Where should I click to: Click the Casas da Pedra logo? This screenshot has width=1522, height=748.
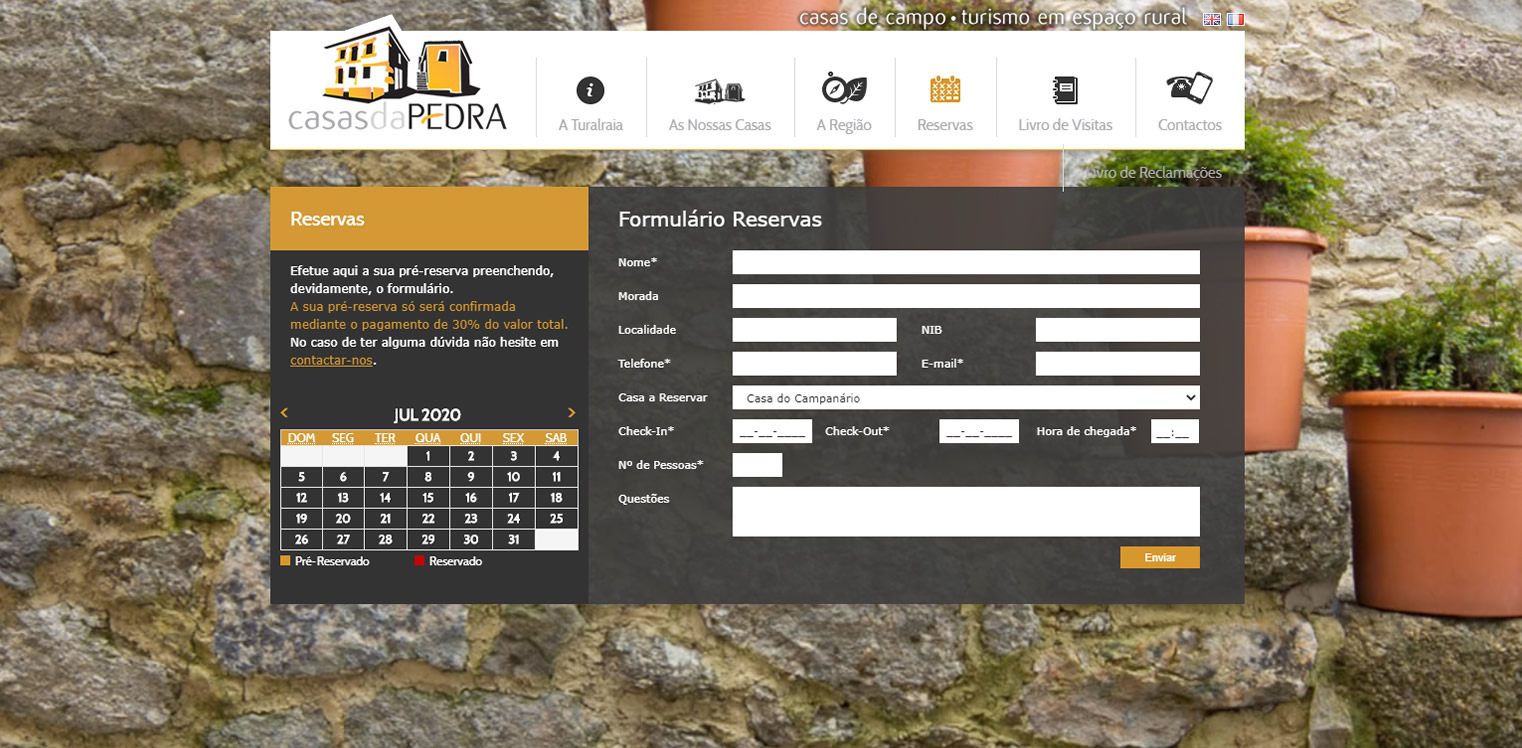coord(398,76)
